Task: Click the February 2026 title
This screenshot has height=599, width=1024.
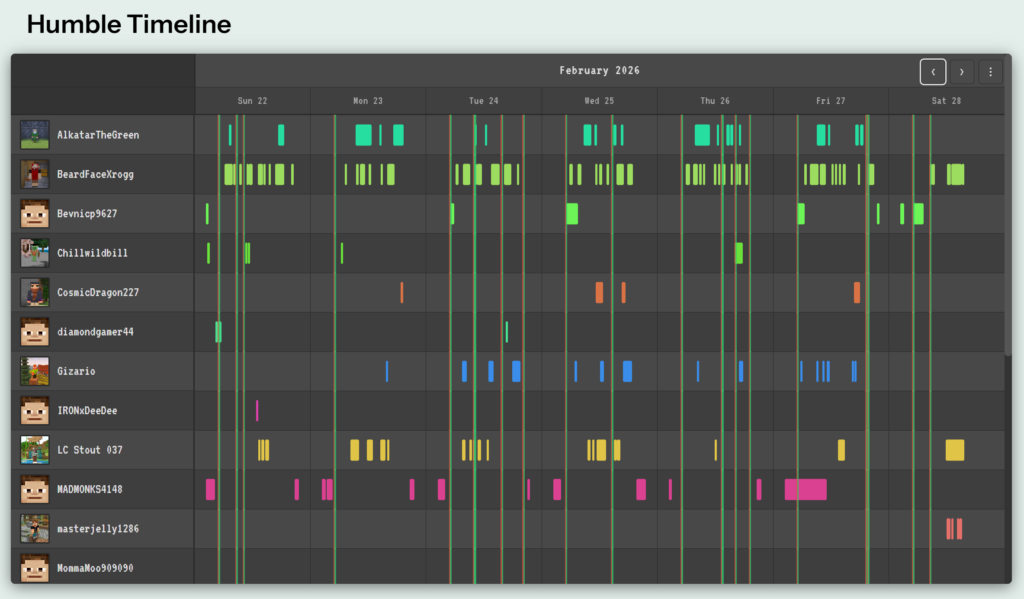Action: (x=599, y=71)
